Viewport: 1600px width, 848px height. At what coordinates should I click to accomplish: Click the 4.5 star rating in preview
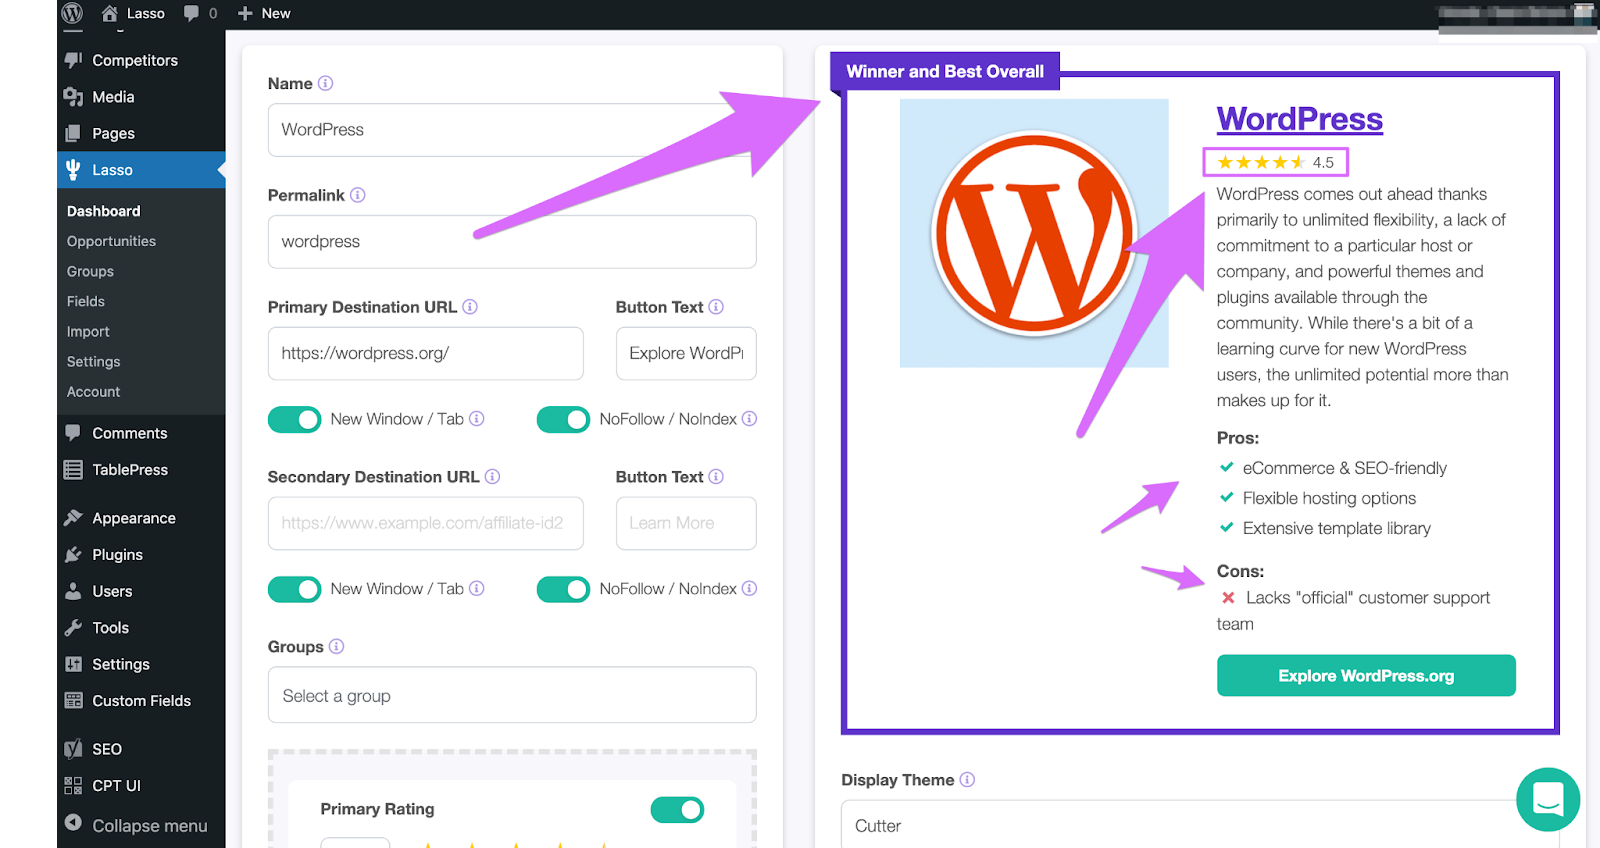1275,162
